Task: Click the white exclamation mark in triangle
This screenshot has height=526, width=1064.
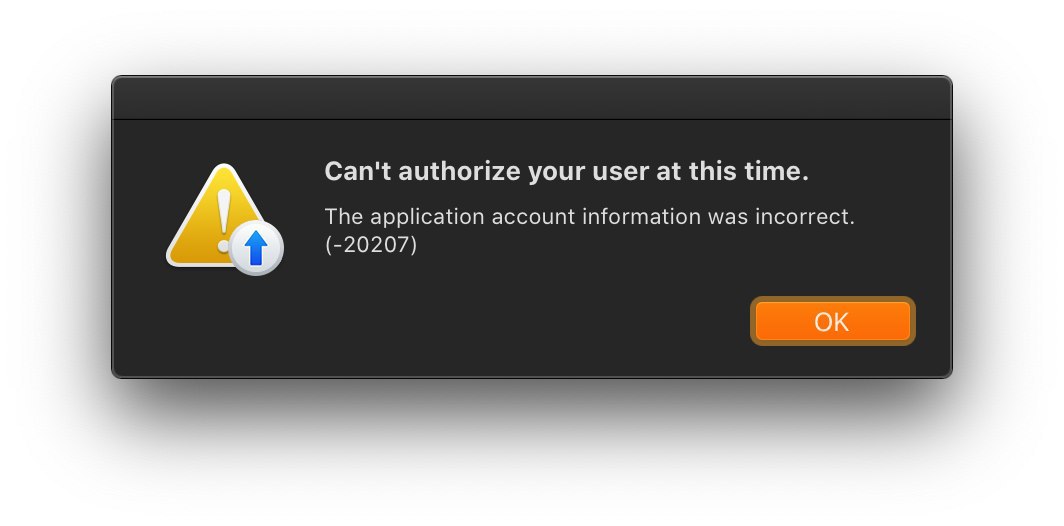Action: 223,221
